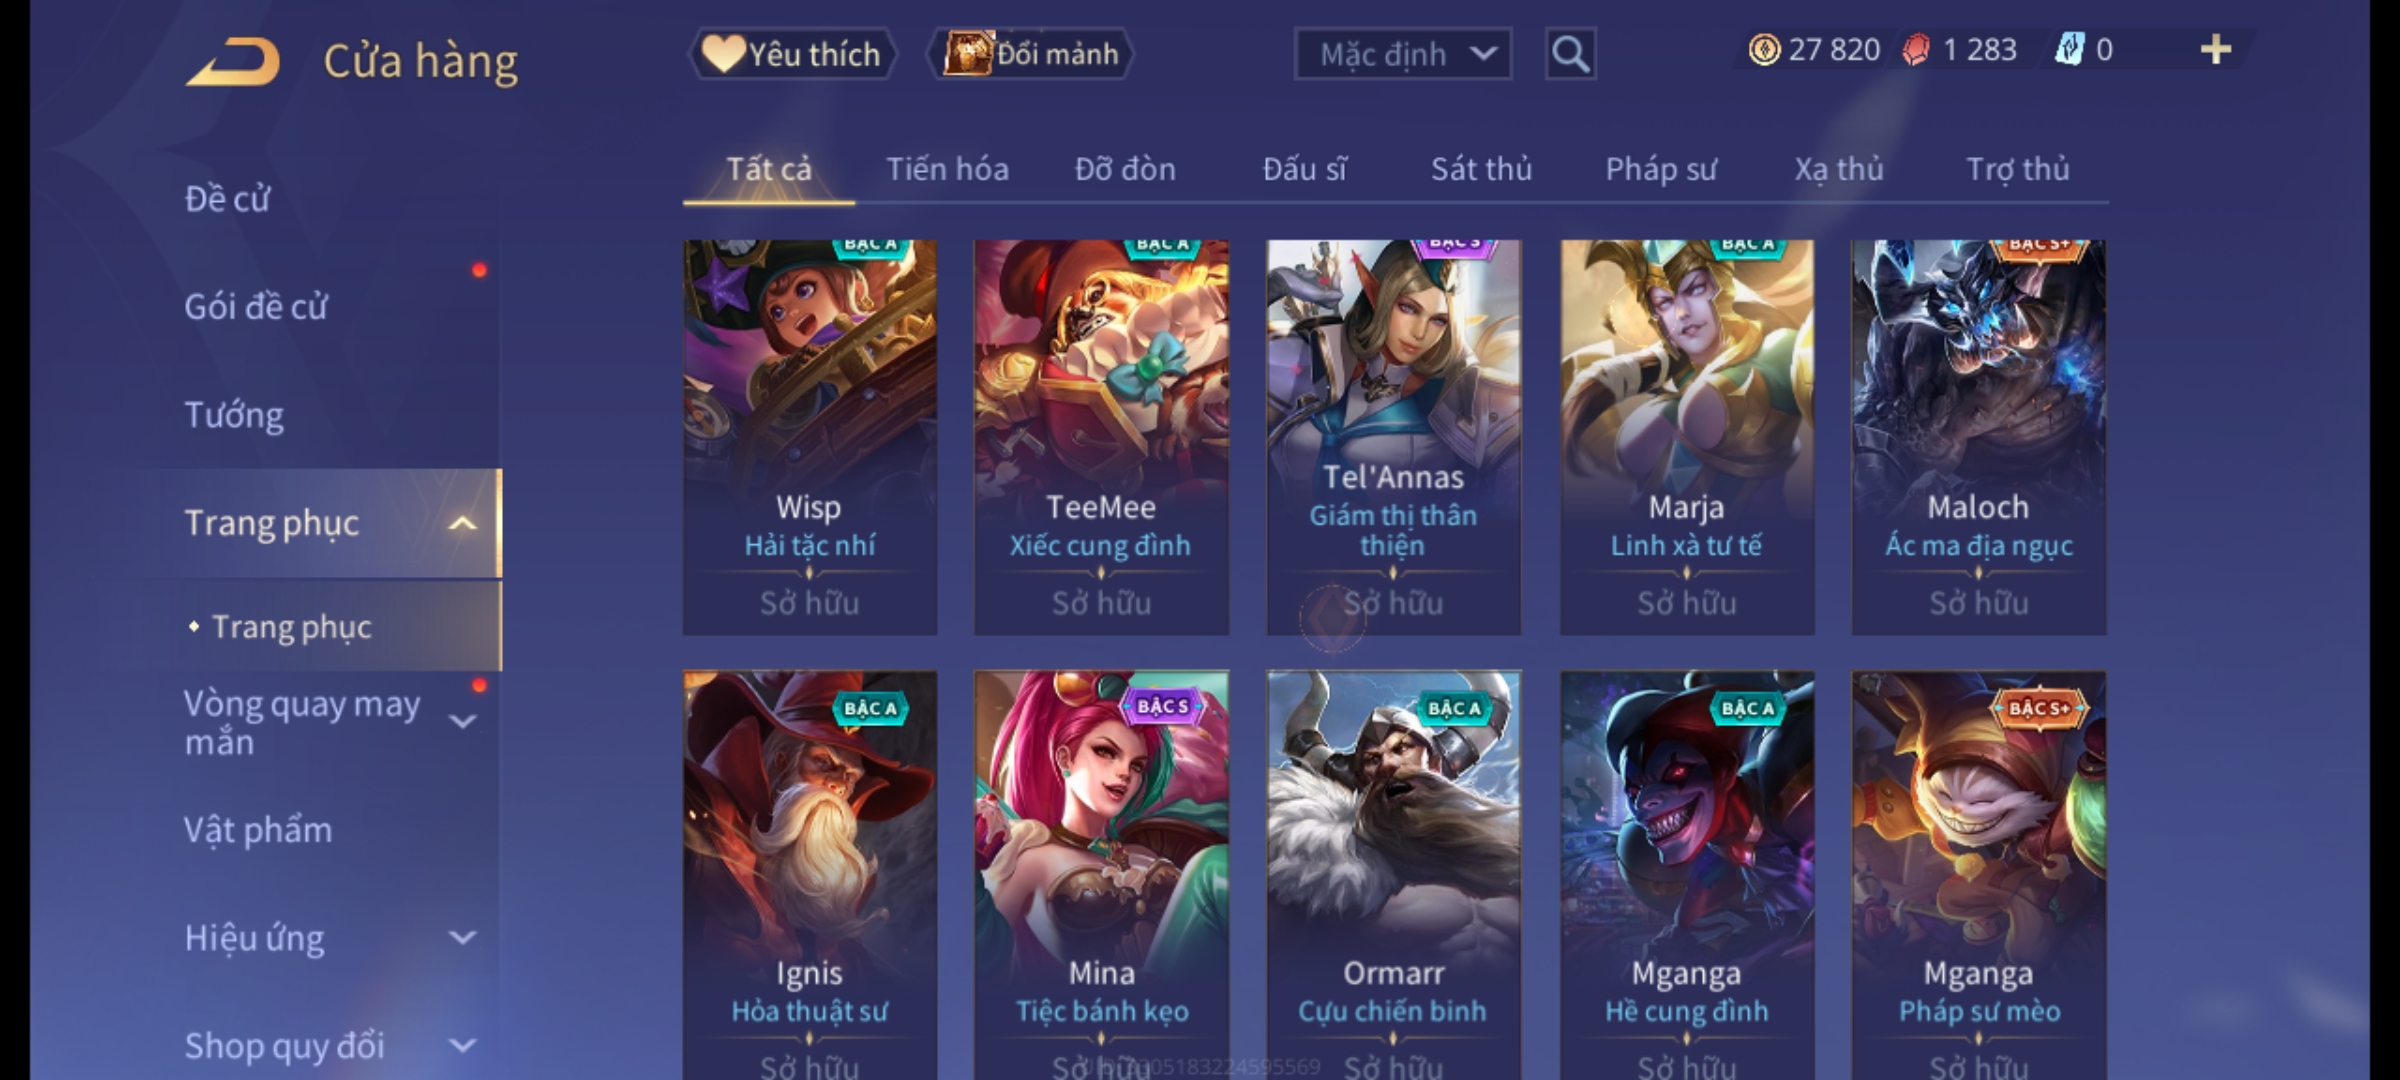Open Tướng in the sidebar
This screenshot has height=1080, width=2400.
pyautogui.click(x=234, y=415)
